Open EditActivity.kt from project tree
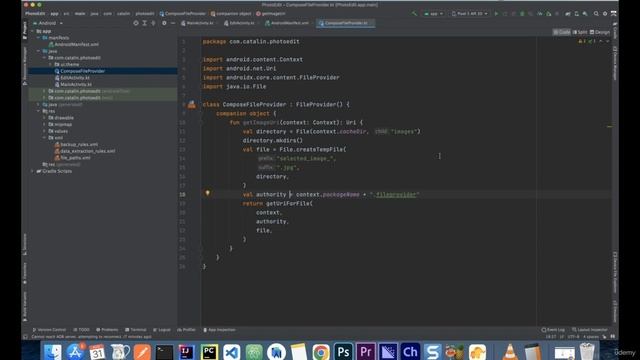Viewport: 640px width, 360px height. [72, 78]
